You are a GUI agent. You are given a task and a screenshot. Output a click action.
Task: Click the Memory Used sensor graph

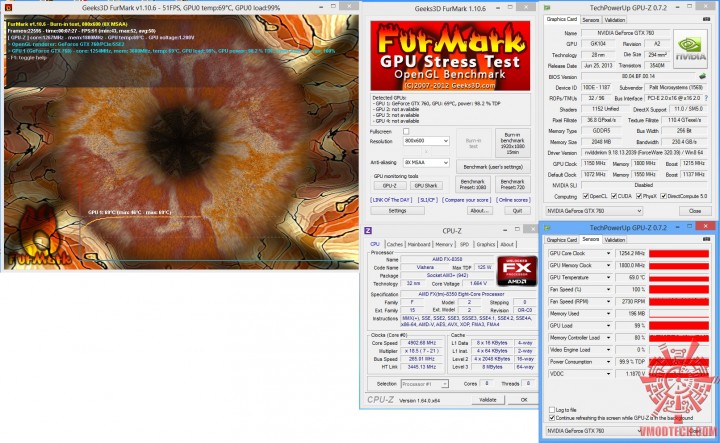point(679,314)
